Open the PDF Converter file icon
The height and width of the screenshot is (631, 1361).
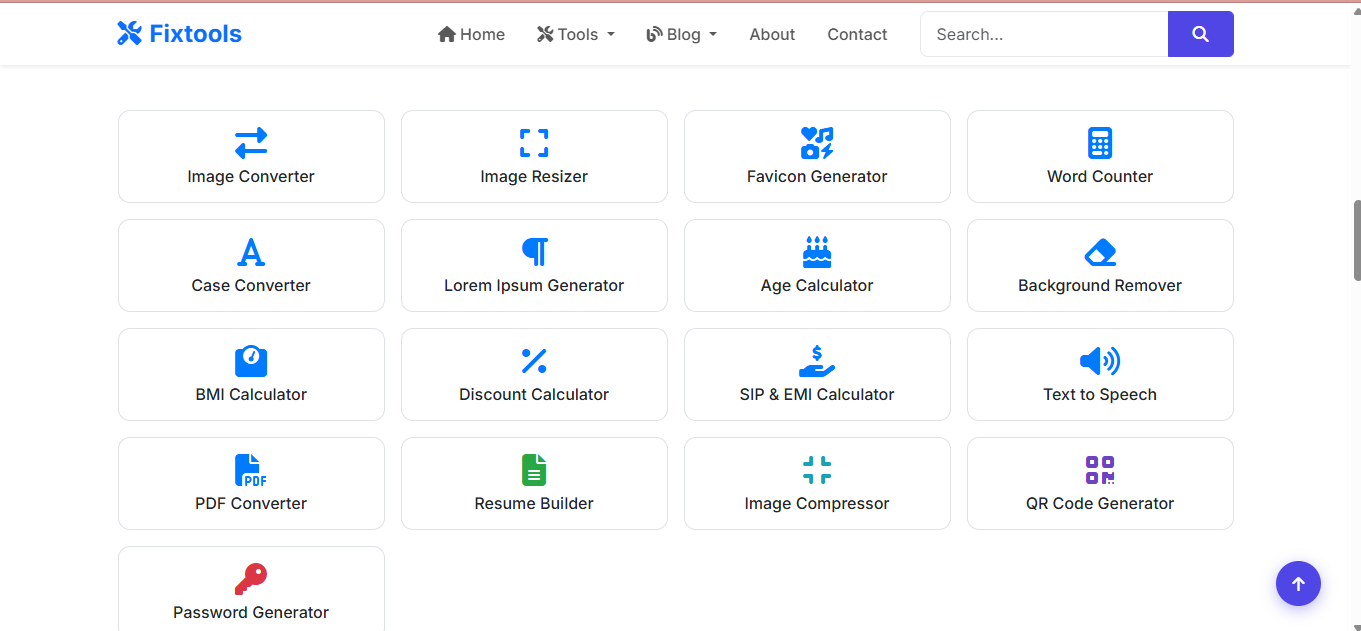click(x=251, y=470)
